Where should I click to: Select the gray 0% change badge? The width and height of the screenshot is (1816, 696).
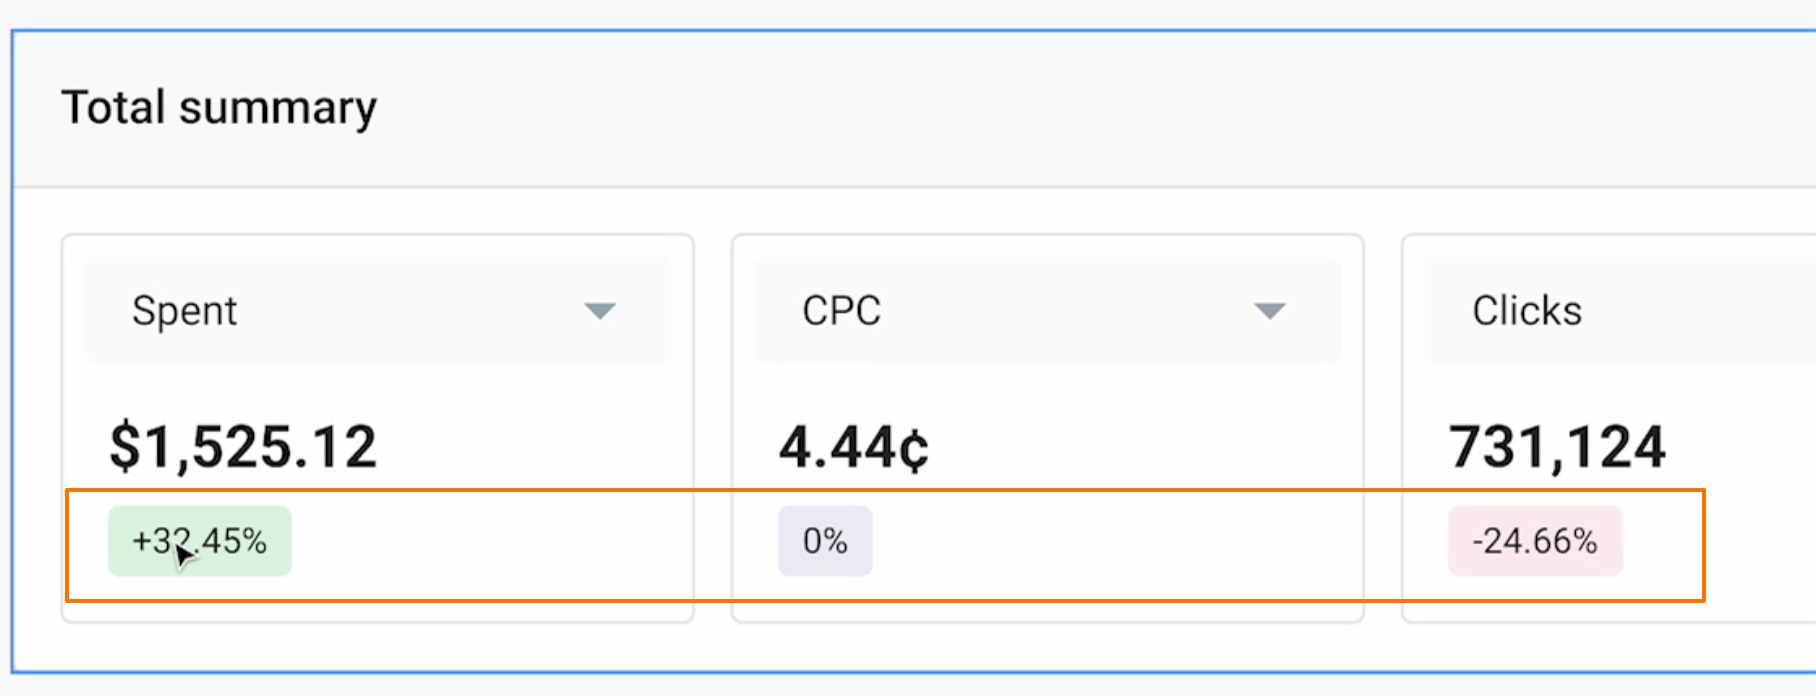pyautogui.click(x=825, y=541)
